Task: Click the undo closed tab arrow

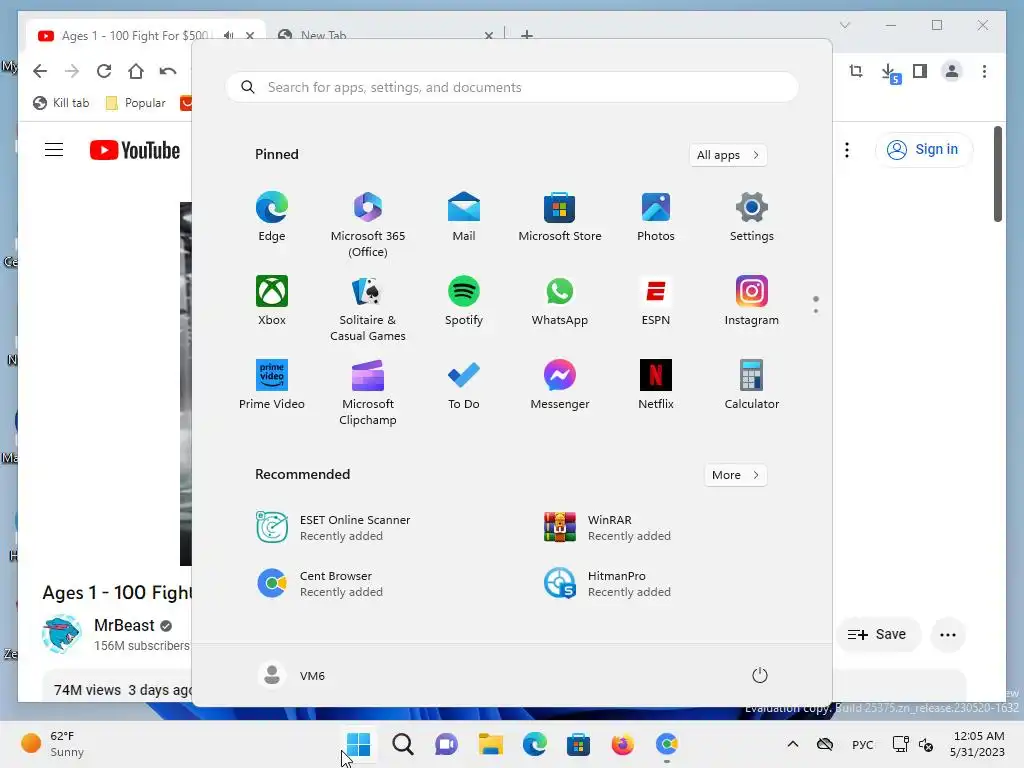Action: (168, 71)
